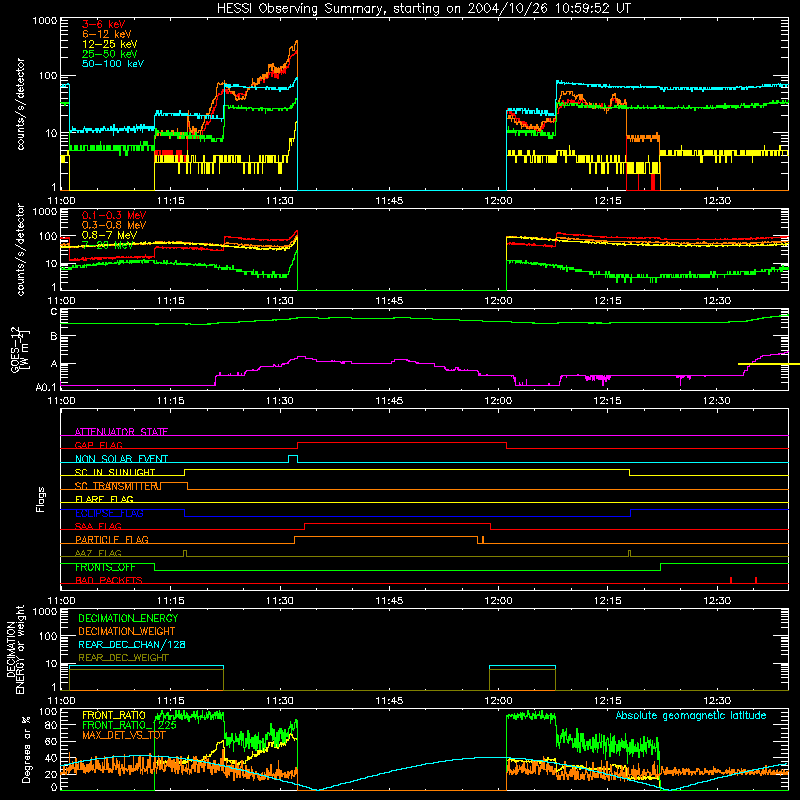This screenshot has width=800, height=800.
Task: Click the Flags vertical axis title
Action: coord(41,499)
